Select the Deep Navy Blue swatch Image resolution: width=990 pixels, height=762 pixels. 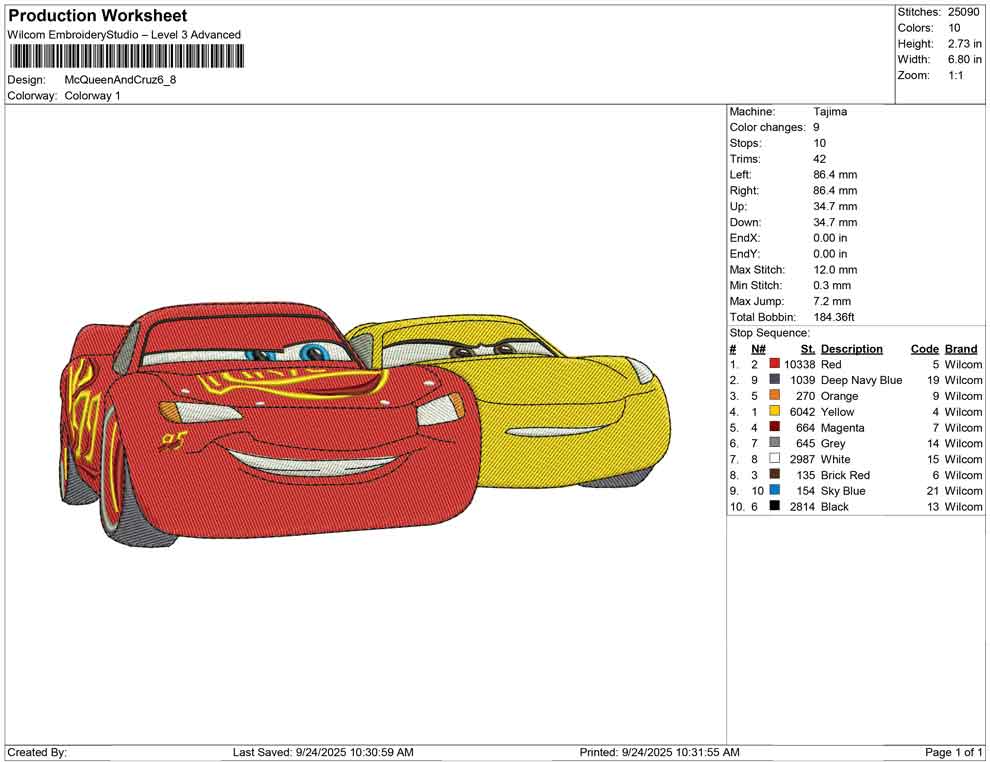[x=774, y=380]
